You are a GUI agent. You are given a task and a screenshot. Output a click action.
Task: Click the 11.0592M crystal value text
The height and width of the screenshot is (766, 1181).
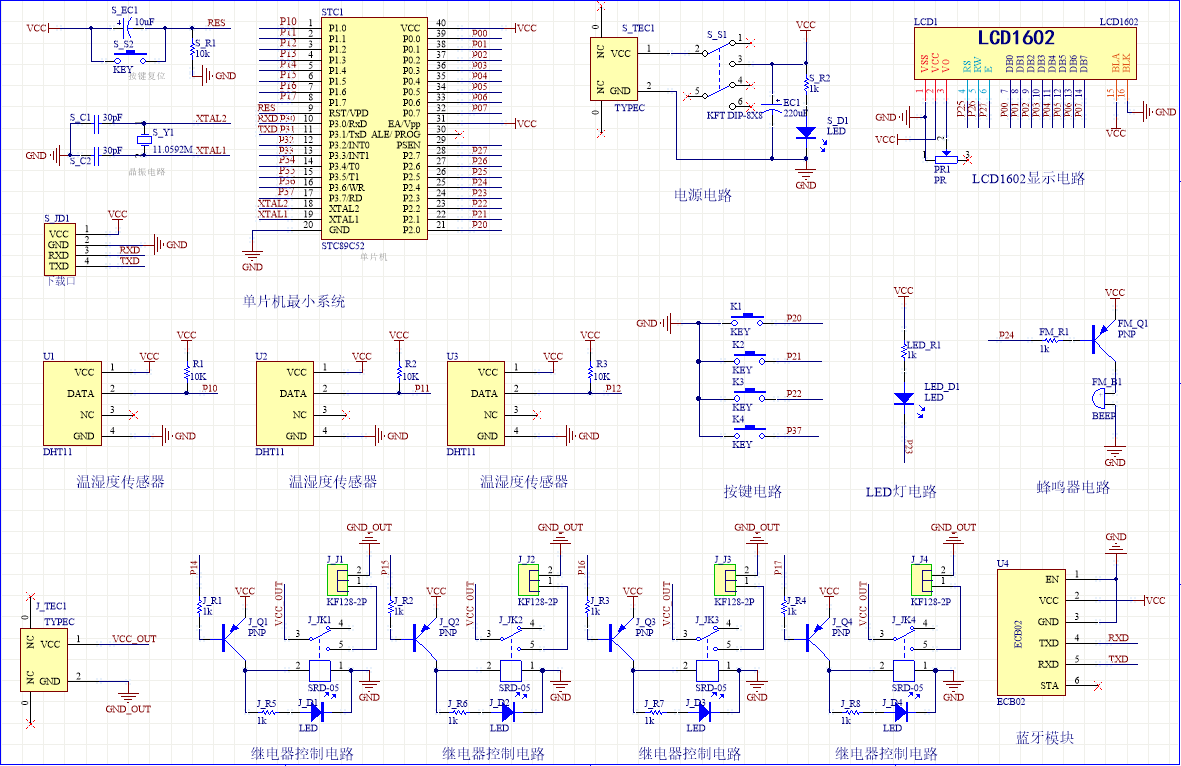(x=172, y=149)
